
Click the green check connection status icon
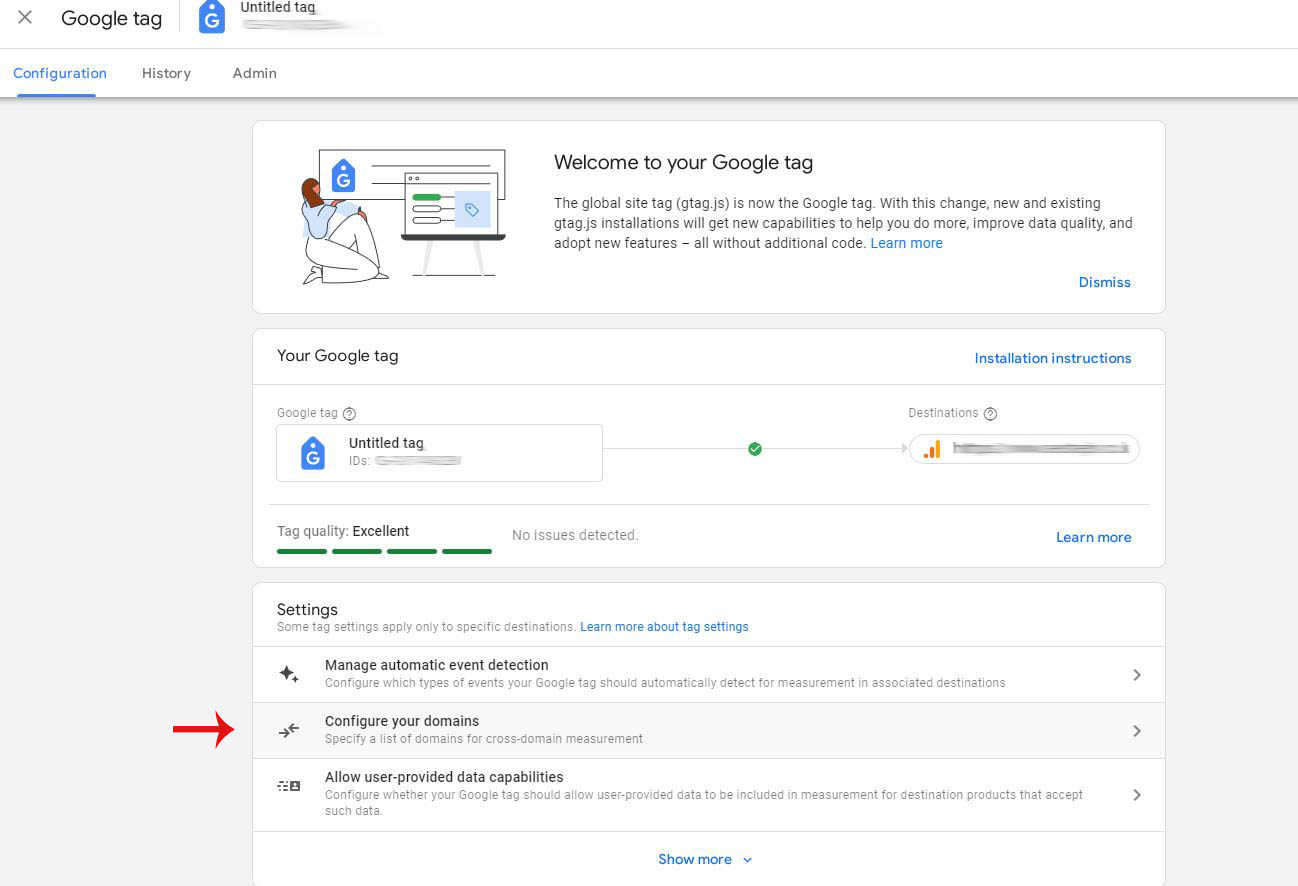point(755,449)
